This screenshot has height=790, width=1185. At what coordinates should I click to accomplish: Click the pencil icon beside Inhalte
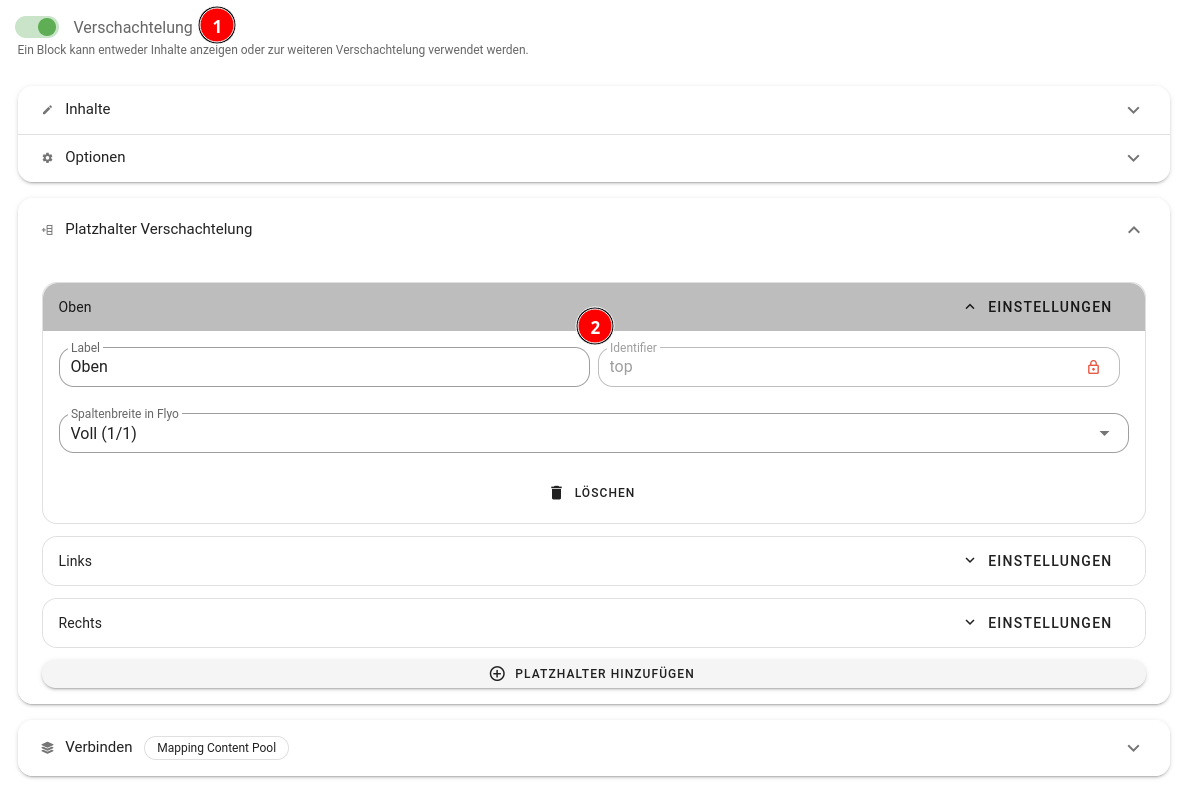(x=47, y=110)
